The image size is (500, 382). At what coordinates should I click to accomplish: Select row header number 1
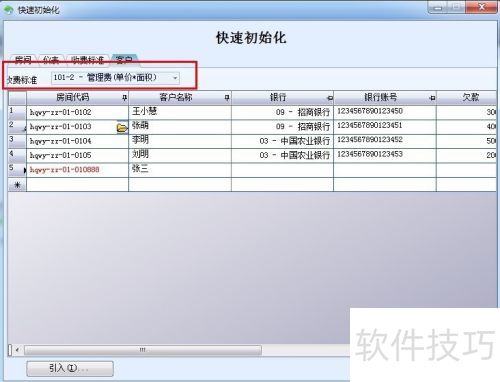pyautogui.click(x=17, y=113)
